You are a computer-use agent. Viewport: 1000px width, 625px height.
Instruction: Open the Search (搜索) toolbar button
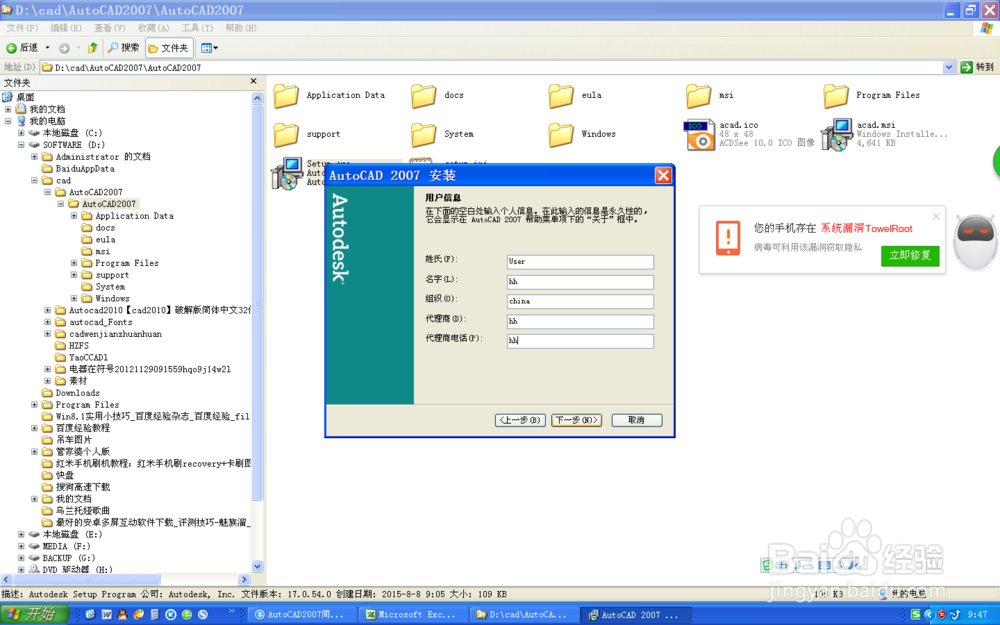(x=124, y=48)
